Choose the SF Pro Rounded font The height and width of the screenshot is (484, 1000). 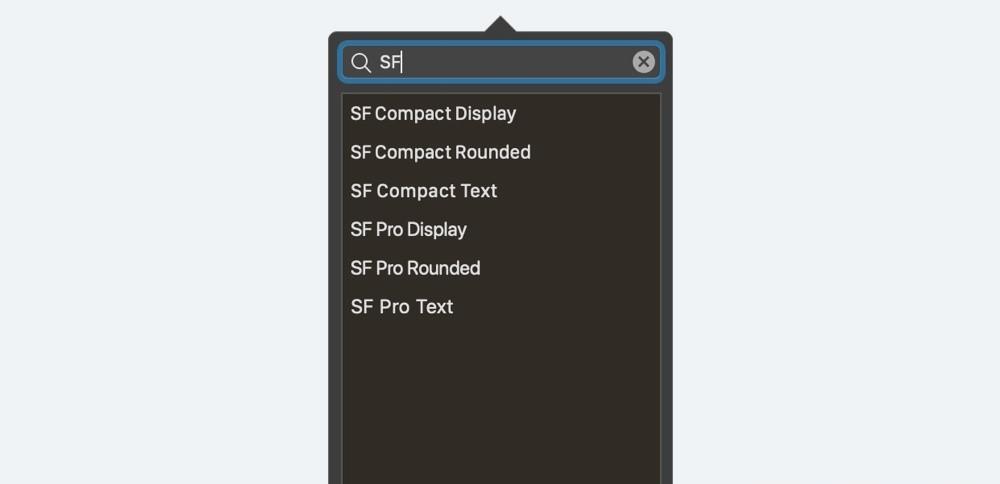[x=501, y=268]
